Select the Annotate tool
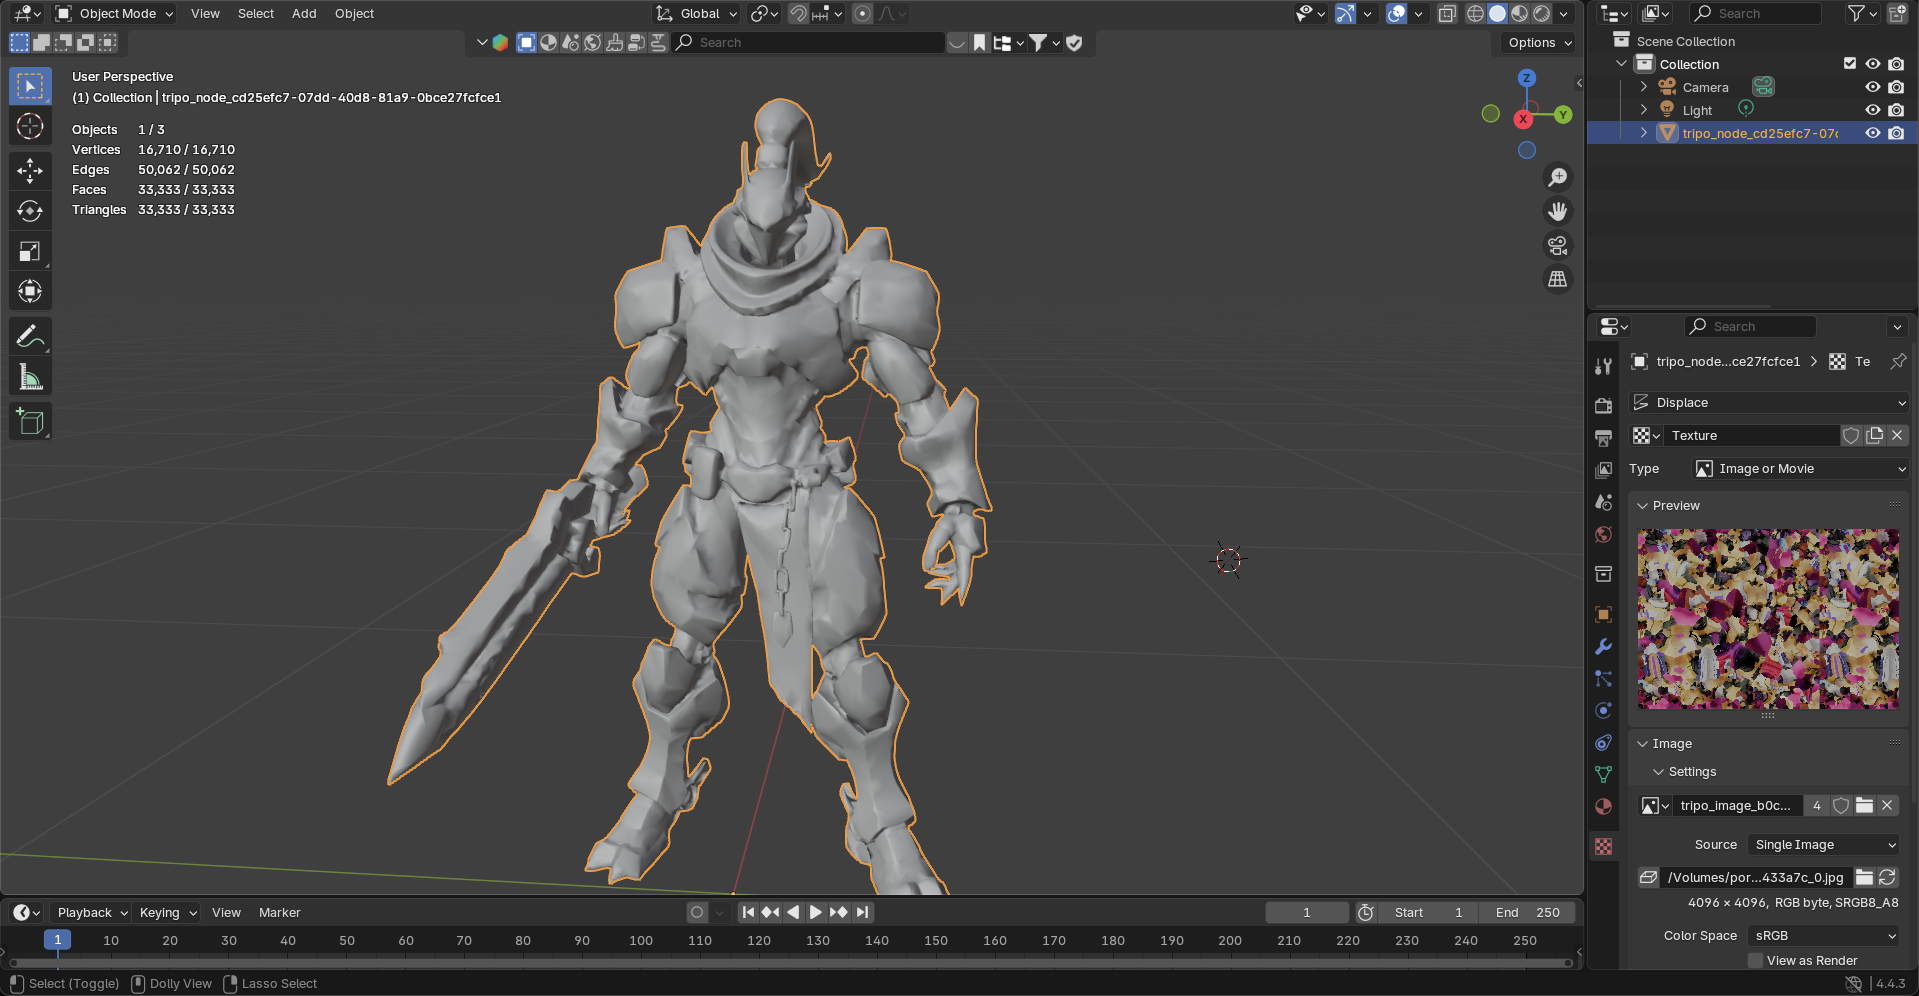1919x996 pixels. pyautogui.click(x=30, y=337)
